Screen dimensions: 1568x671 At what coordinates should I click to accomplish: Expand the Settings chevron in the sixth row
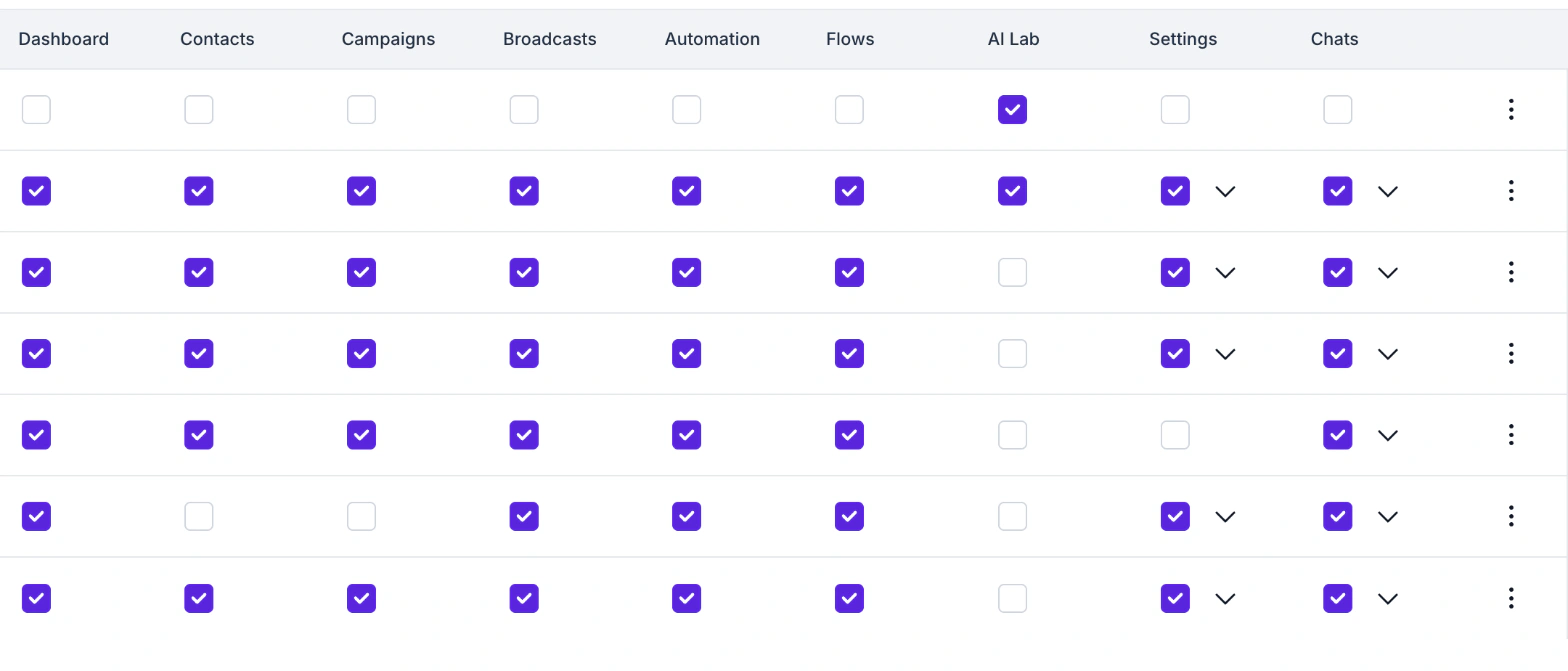click(x=1225, y=517)
